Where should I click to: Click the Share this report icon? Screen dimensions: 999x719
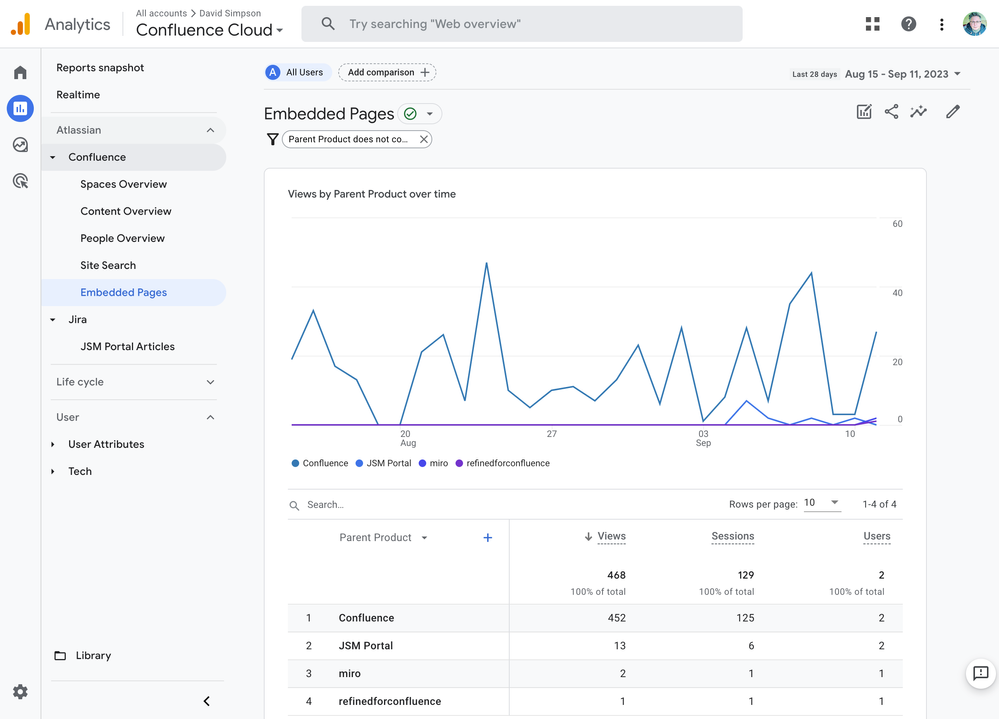tap(891, 112)
